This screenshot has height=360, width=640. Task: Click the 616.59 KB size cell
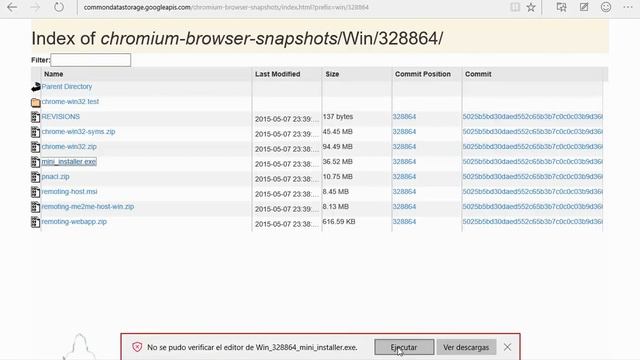pos(339,222)
